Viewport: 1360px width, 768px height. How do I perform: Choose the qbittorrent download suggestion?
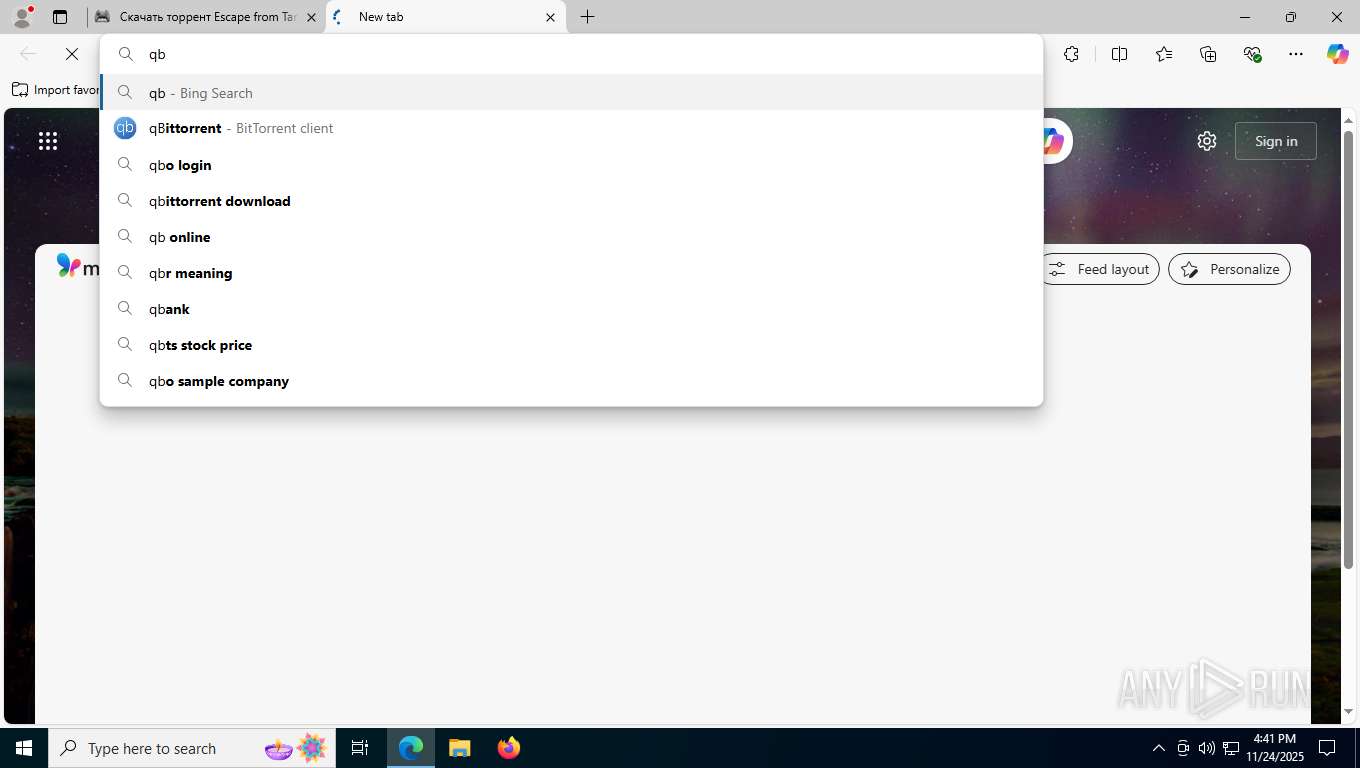tap(571, 201)
